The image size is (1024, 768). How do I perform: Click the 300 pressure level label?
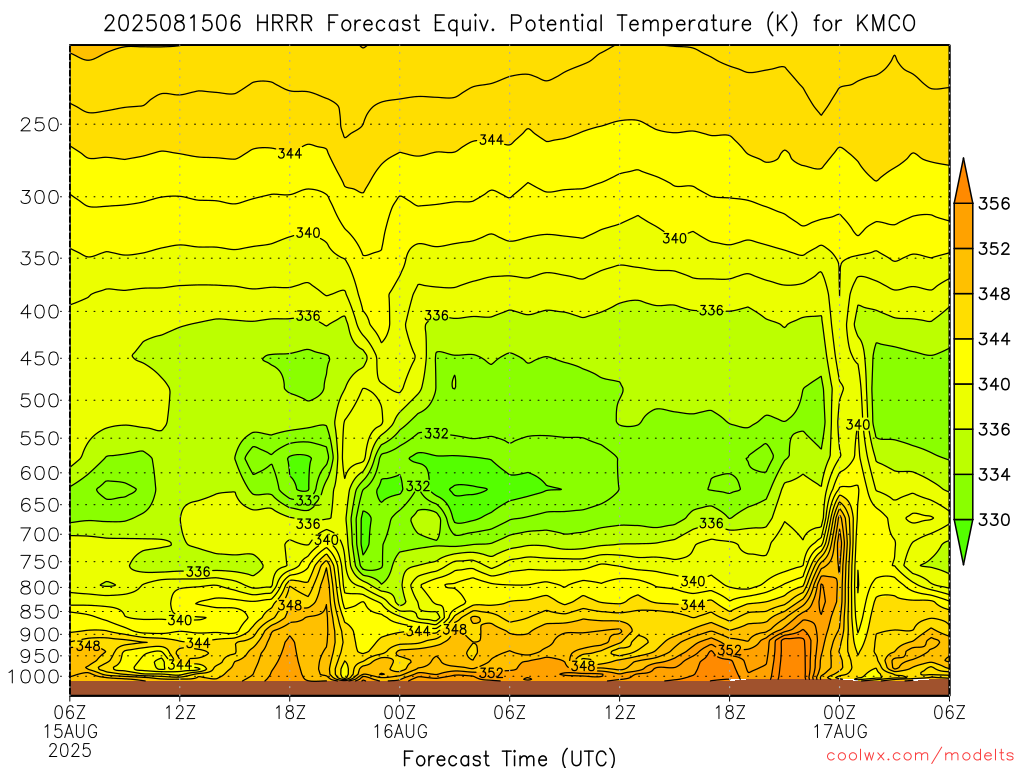(40, 197)
